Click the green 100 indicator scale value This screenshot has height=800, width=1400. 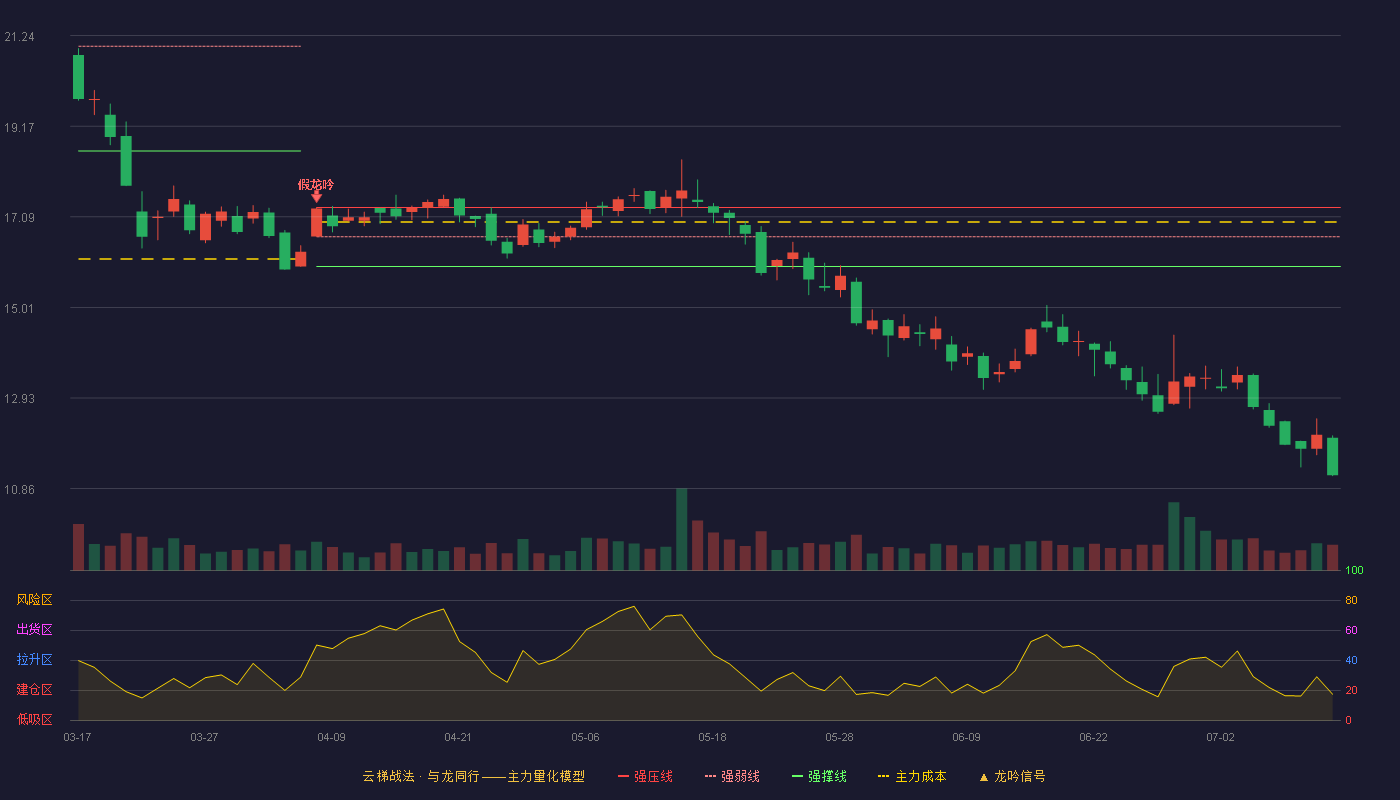pos(1354,571)
